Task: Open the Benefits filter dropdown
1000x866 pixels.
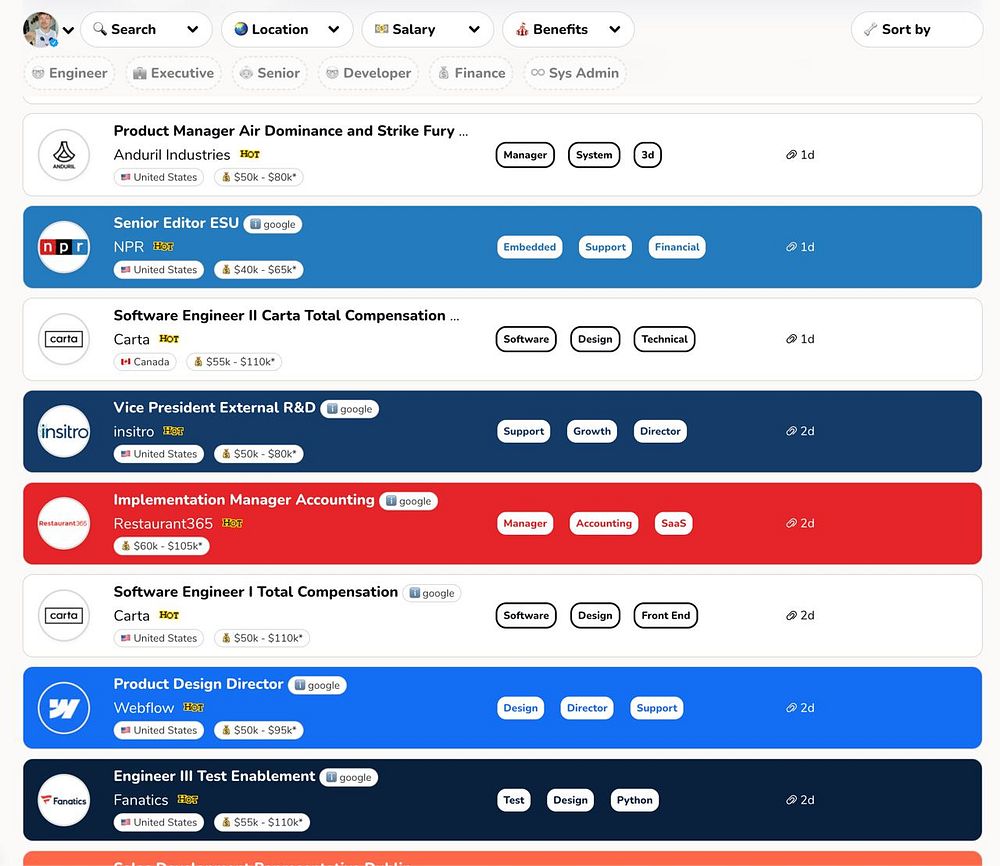Action: click(x=568, y=29)
